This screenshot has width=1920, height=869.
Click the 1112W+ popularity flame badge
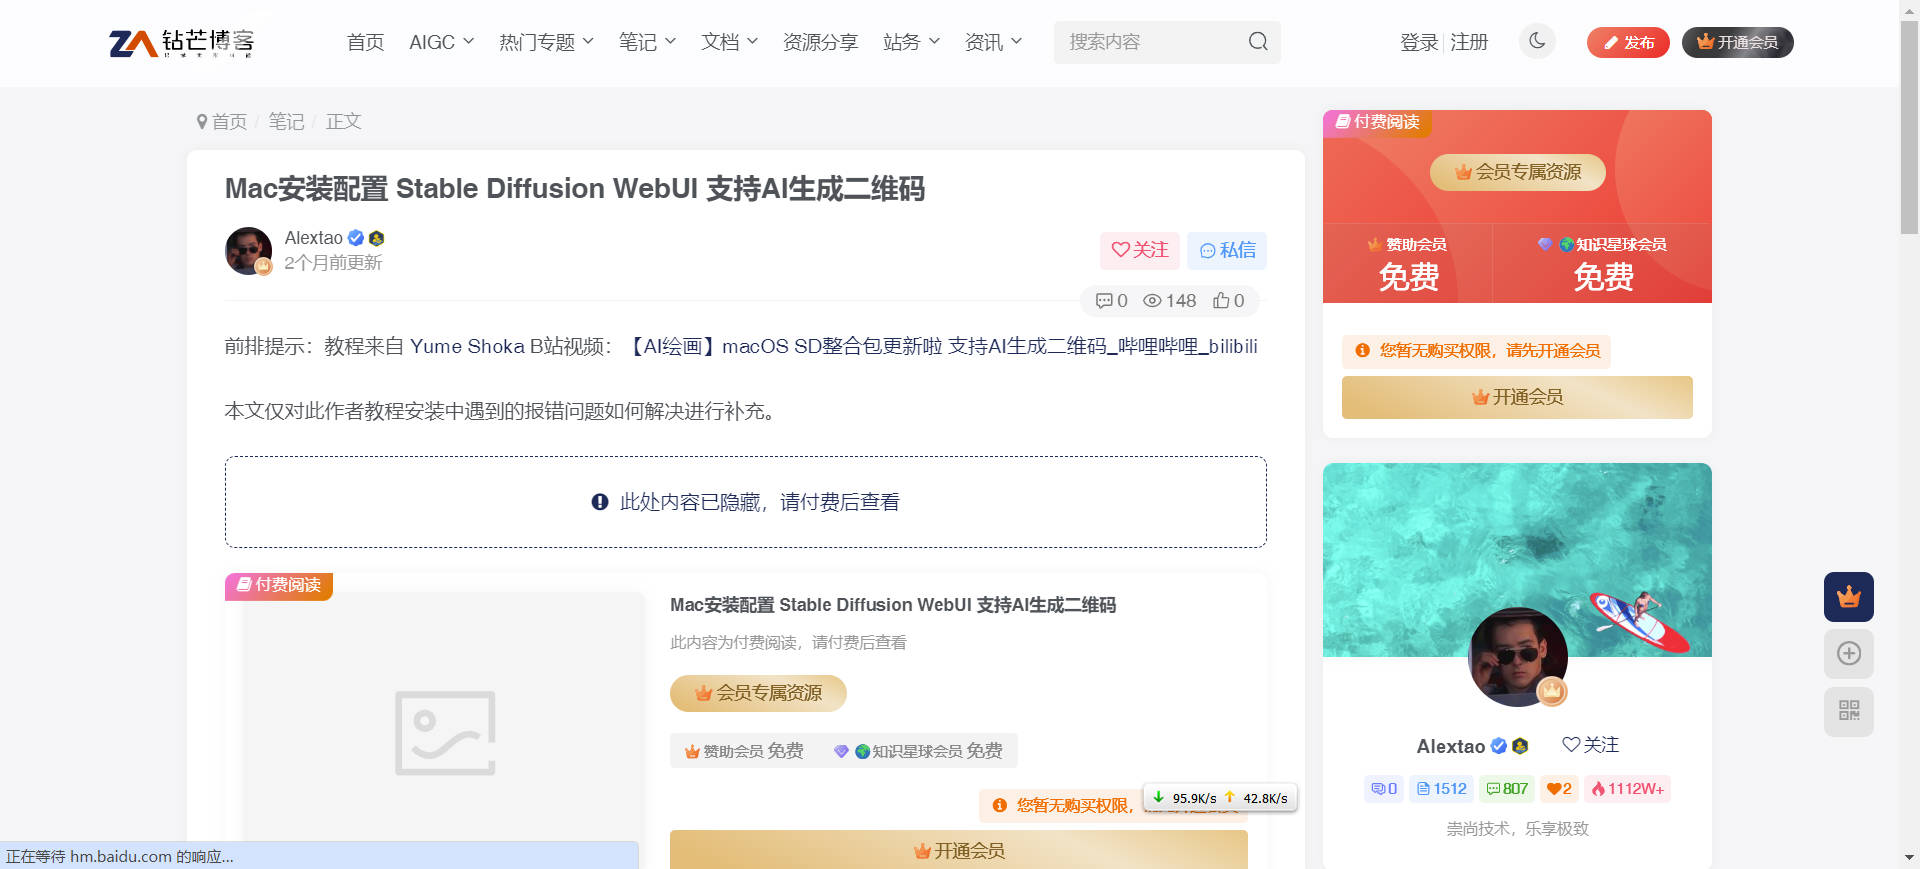[x=1627, y=789]
